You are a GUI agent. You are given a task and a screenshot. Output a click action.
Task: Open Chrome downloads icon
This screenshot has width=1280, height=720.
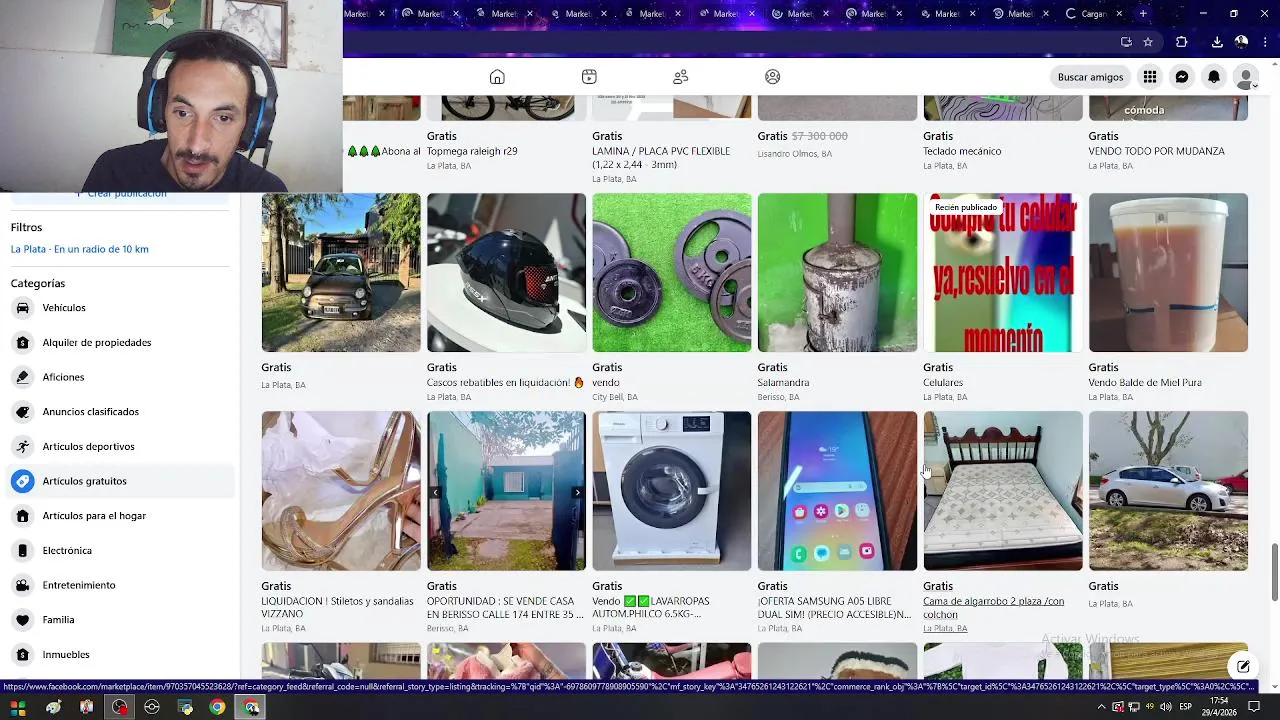click(1217, 42)
